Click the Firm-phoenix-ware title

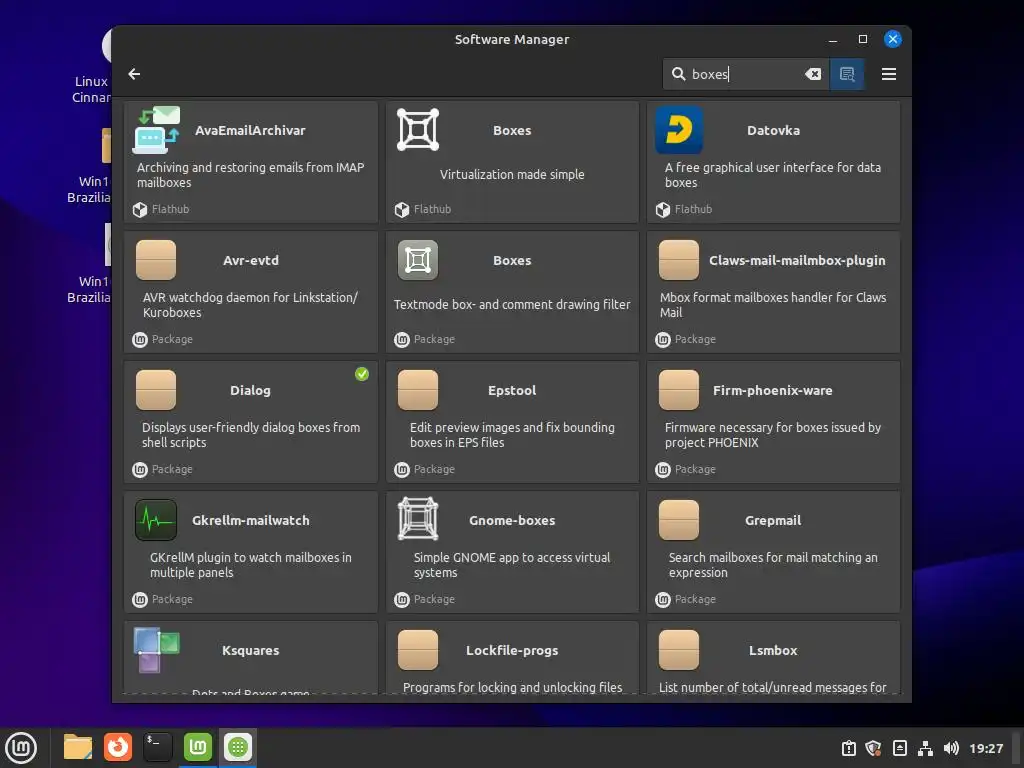point(773,391)
